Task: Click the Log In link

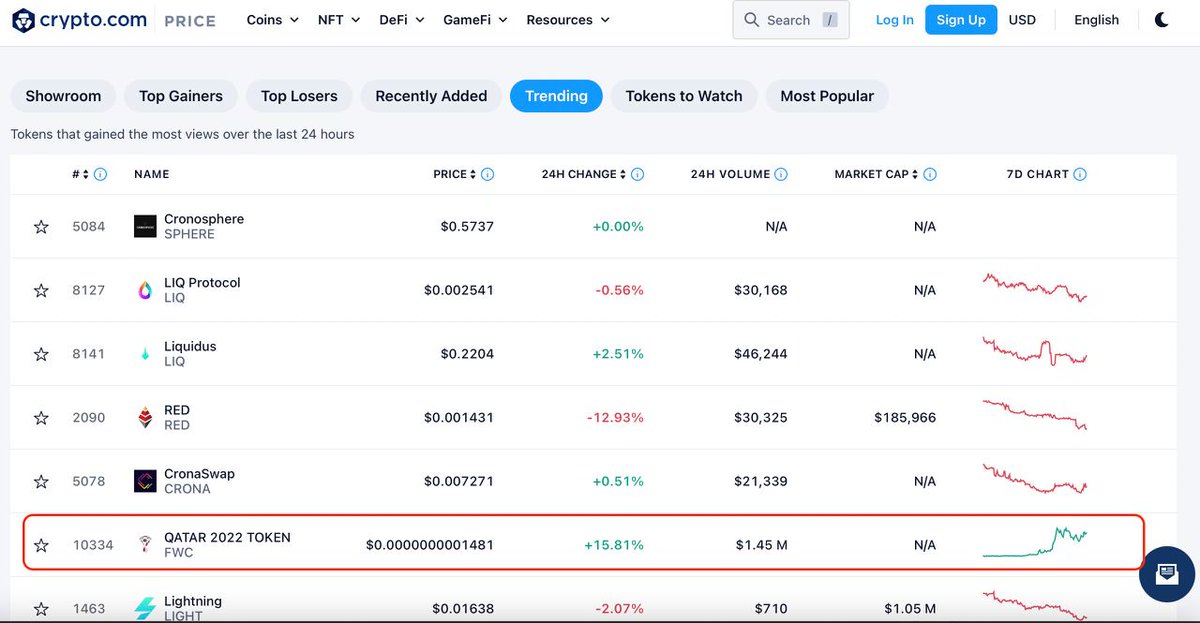Action: [894, 20]
